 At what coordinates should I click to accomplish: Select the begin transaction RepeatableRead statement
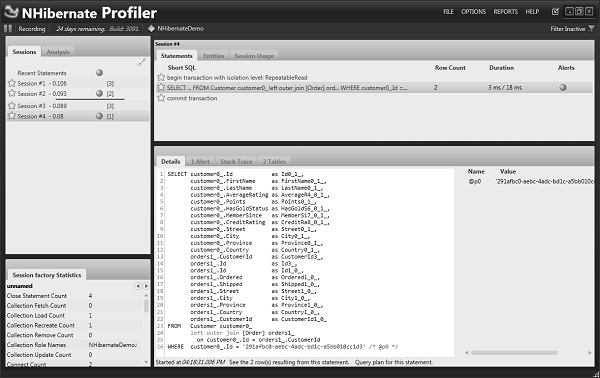tap(237, 77)
